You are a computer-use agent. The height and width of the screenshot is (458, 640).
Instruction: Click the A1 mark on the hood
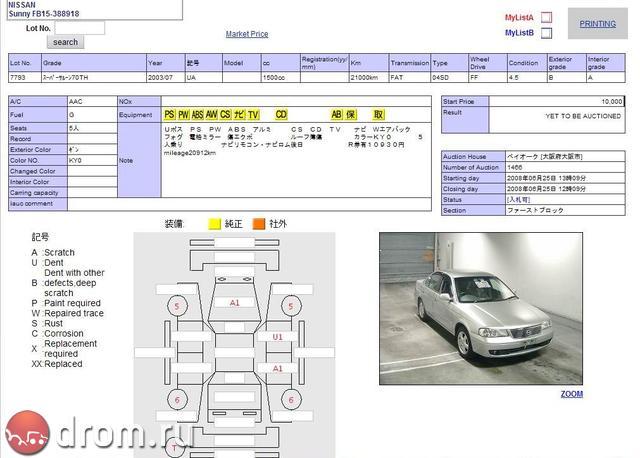(235, 303)
